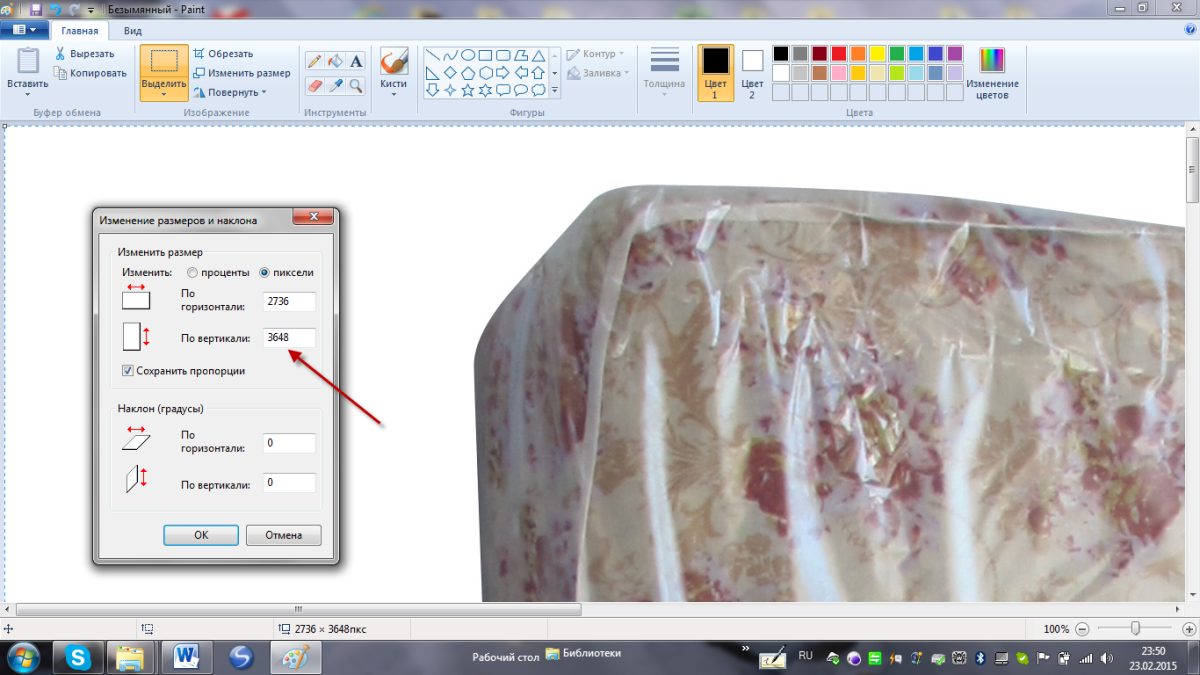Click Вырезать scissors icon
Screen dimensions: 1200x675
tap(61, 54)
